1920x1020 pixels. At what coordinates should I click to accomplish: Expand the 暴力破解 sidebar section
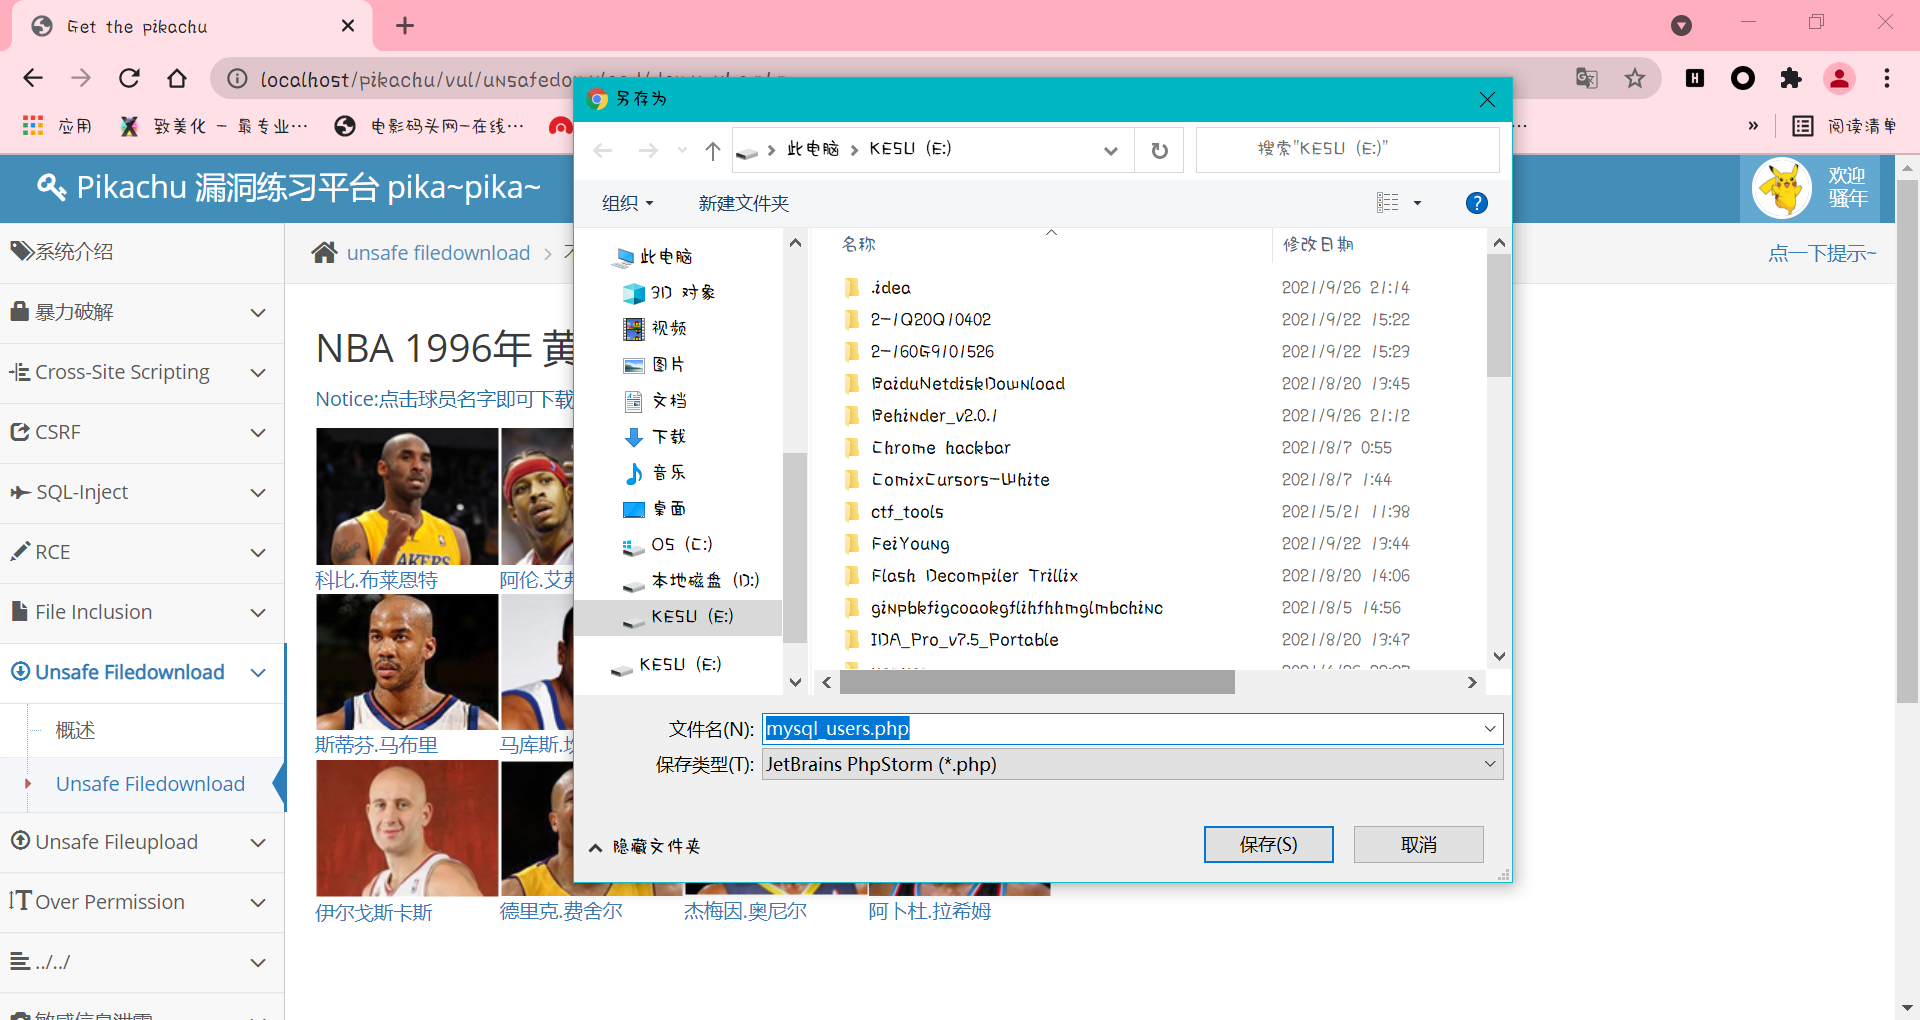(x=142, y=312)
